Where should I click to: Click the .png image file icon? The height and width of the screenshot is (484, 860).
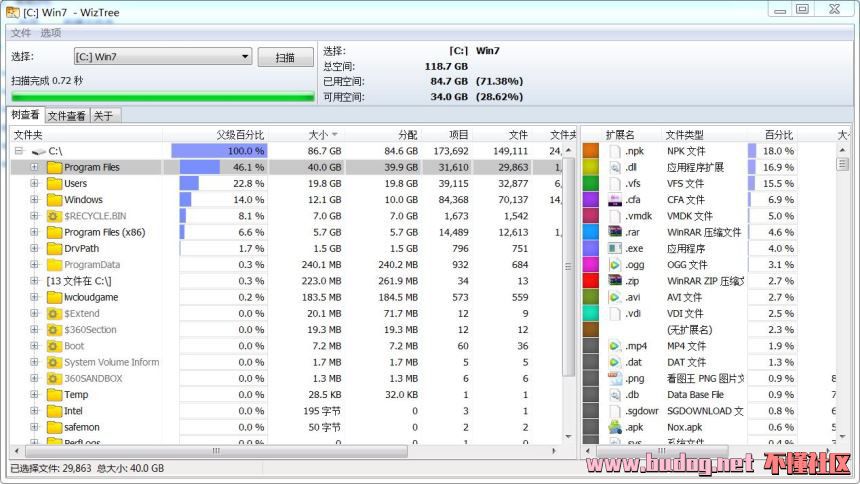[x=616, y=378]
